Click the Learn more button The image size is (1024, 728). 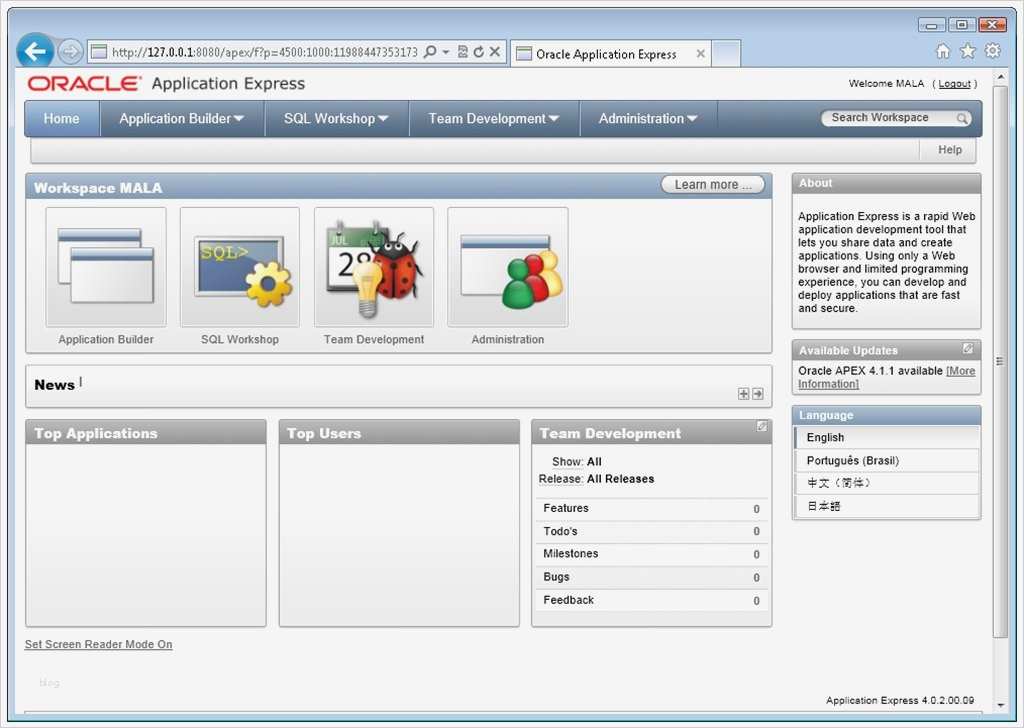tap(713, 185)
